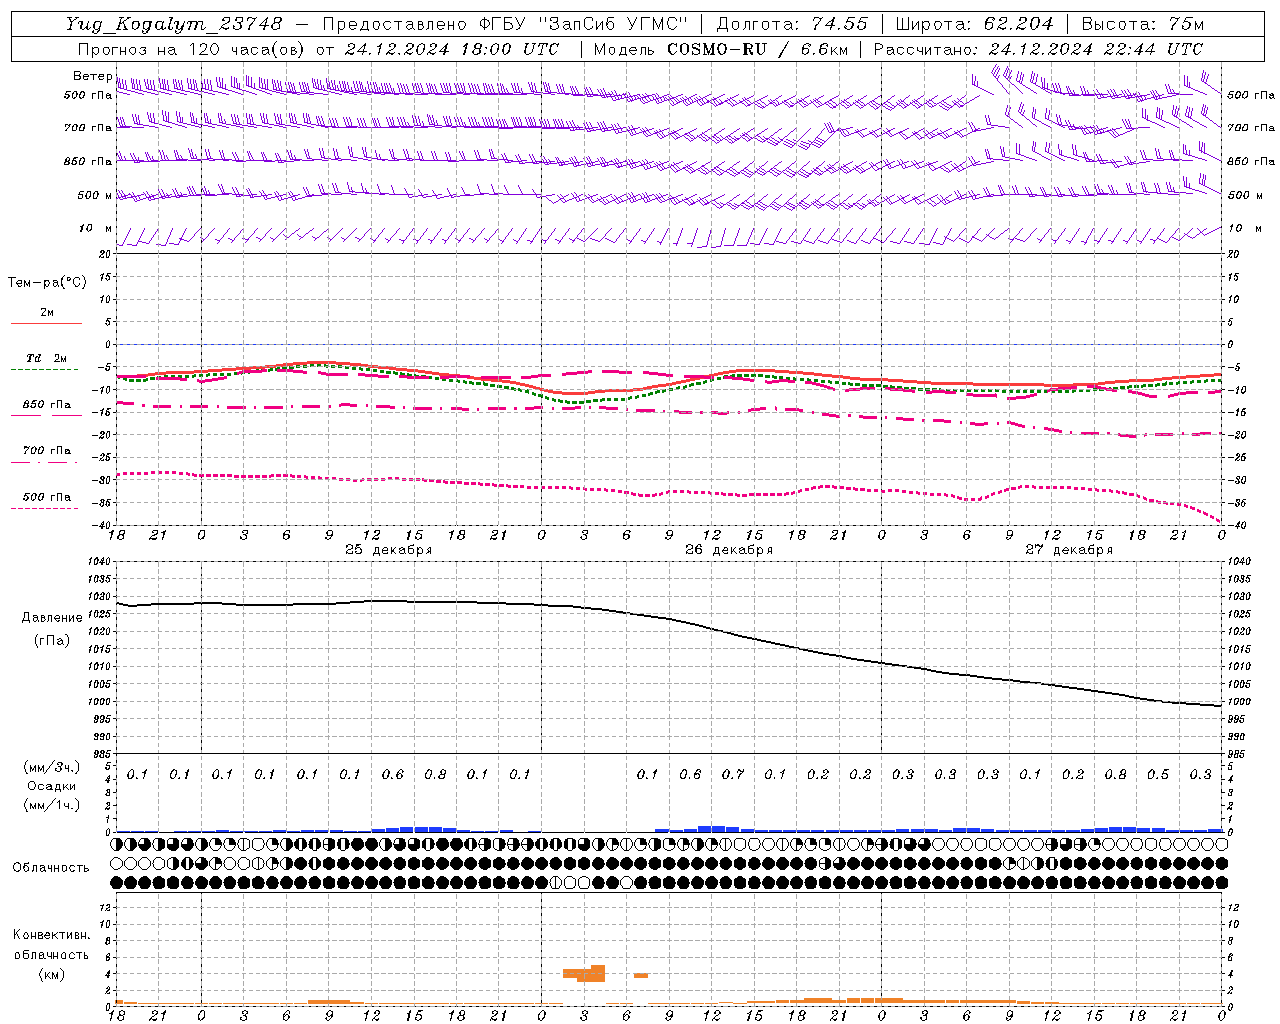Click the '(мм/3ч.)' precipitation unit label
Screen dimensions: 1280x1024
(52, 767)
